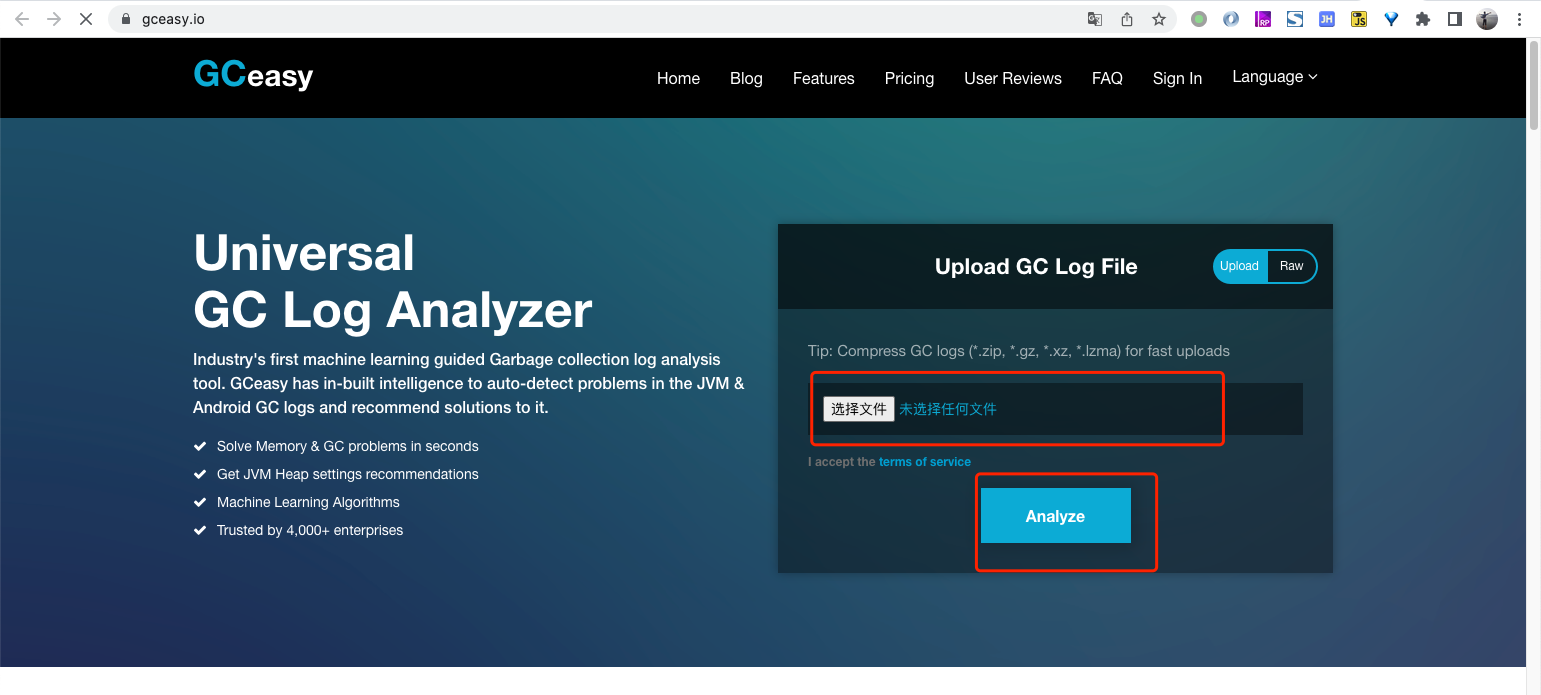Click the lock icon in address bar
The height and width of the screenshot is (695, 1541).
pyautogui.click(x=125, y=19)
